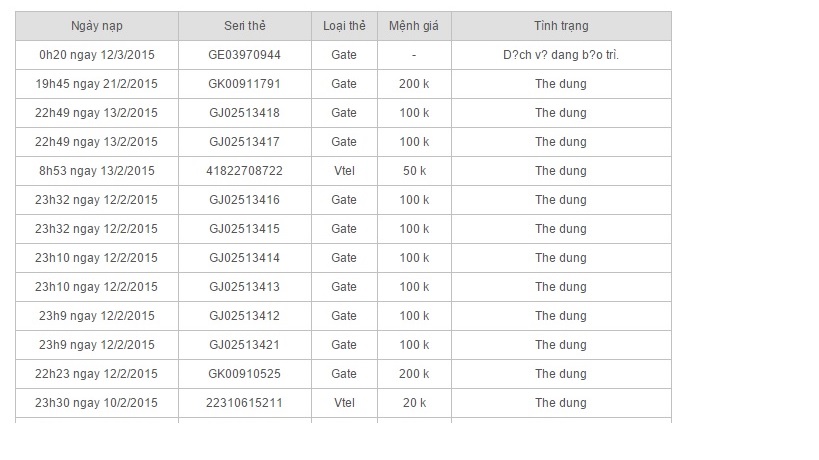Select serial GJ02513412 cell
Image resolution: width=819 pixels, height=460 pixels.
point(244,316)
